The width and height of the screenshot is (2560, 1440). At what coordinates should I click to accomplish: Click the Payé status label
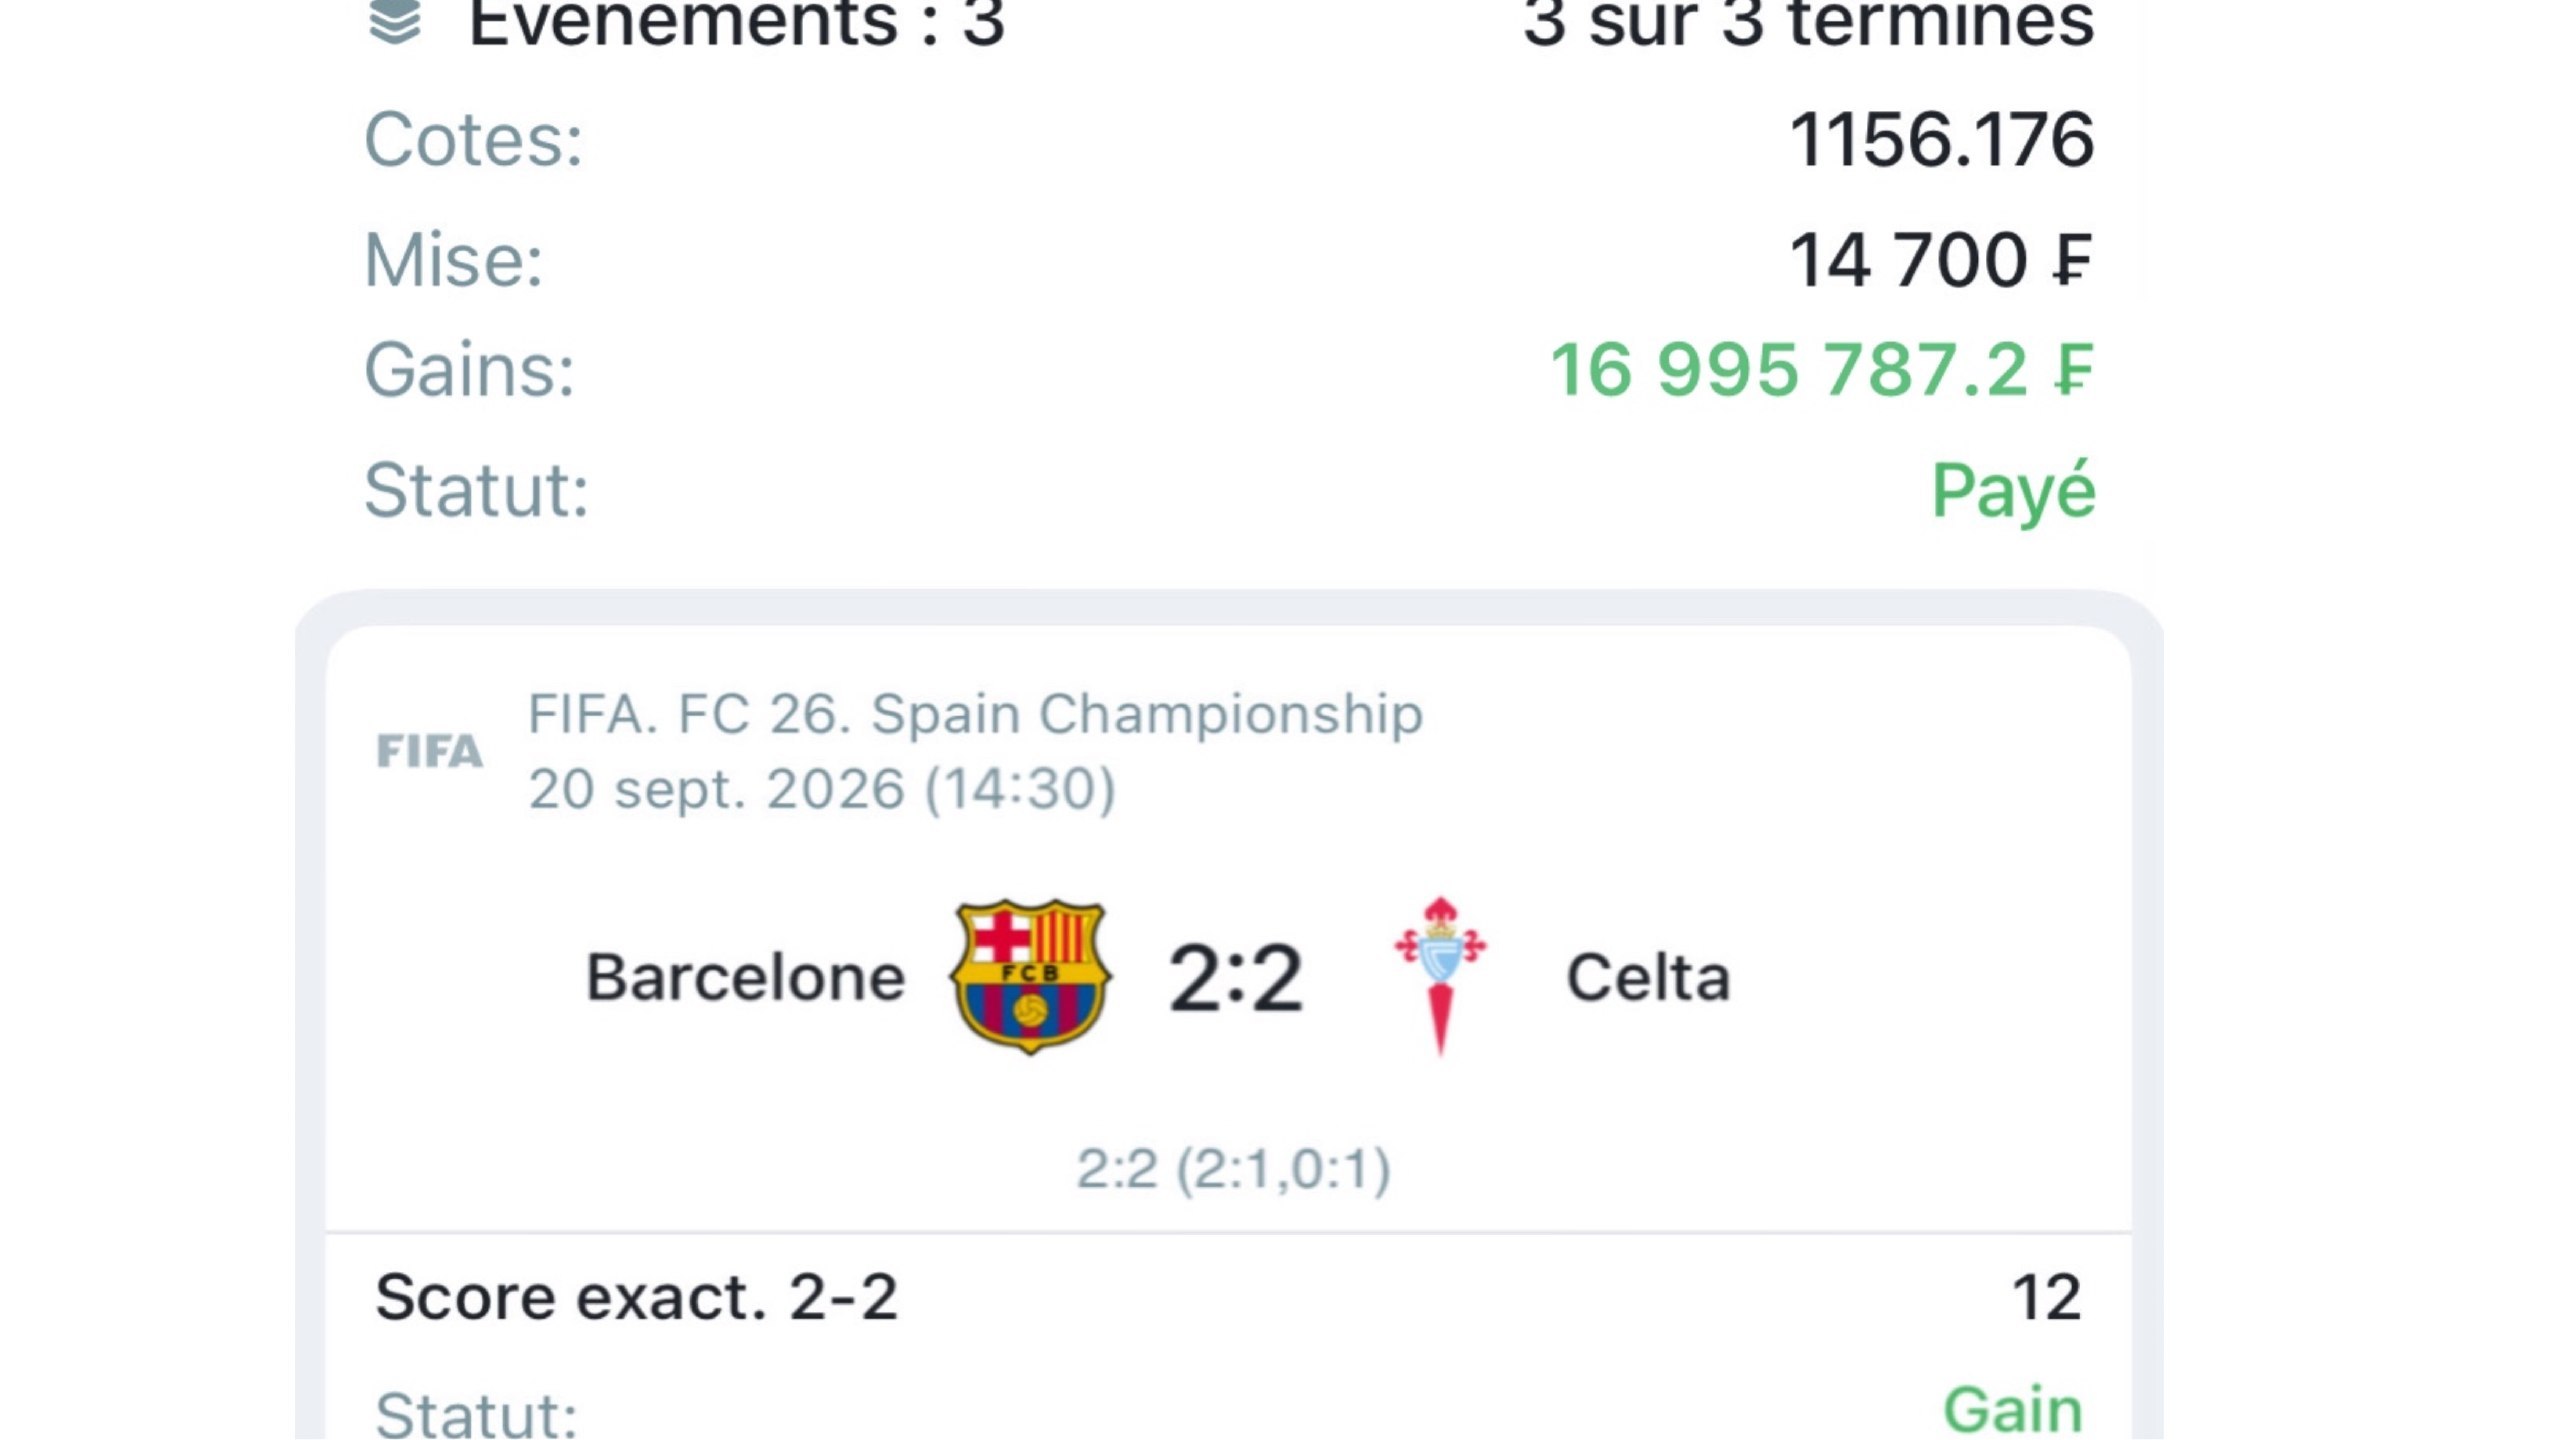2013,491
